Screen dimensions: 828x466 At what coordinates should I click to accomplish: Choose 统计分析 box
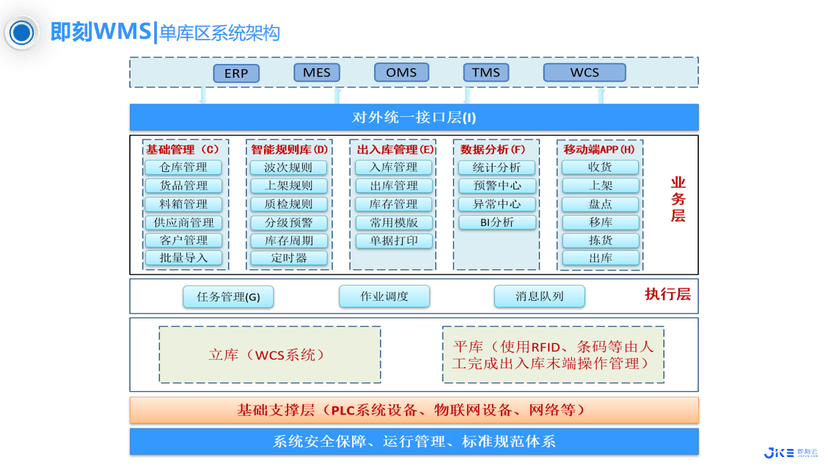pos(496,167)
